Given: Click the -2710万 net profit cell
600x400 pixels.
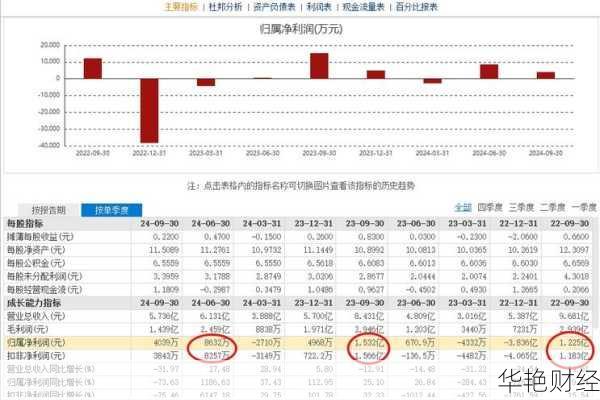Looking at the screenshot, I should coord(266,343).
